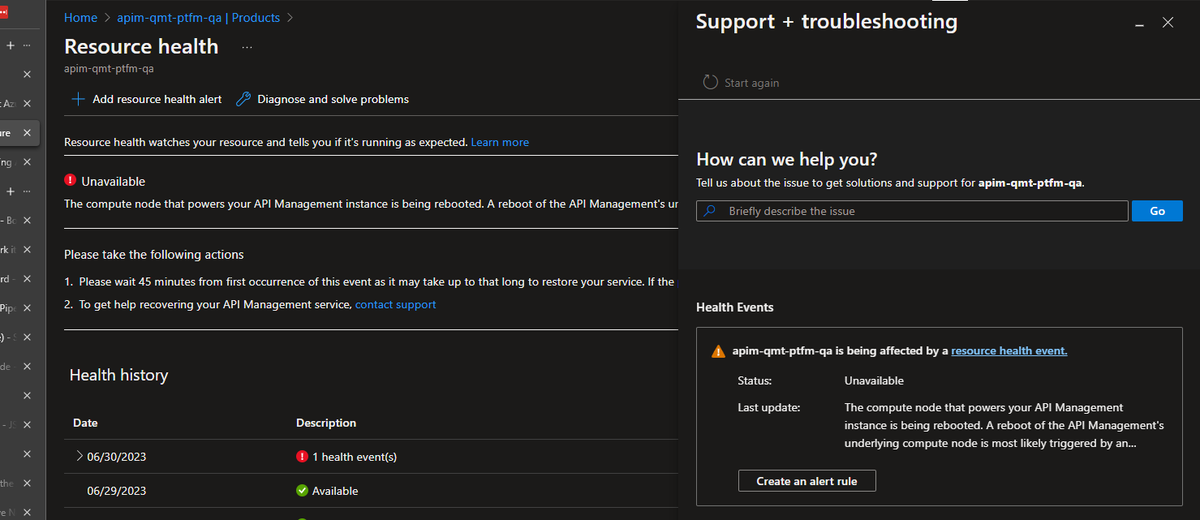The height and width of the screenshot is (520, 1200).
Task: Click the Home breadcrumb link
Action: pyautogui.click(x=81, y=18)
